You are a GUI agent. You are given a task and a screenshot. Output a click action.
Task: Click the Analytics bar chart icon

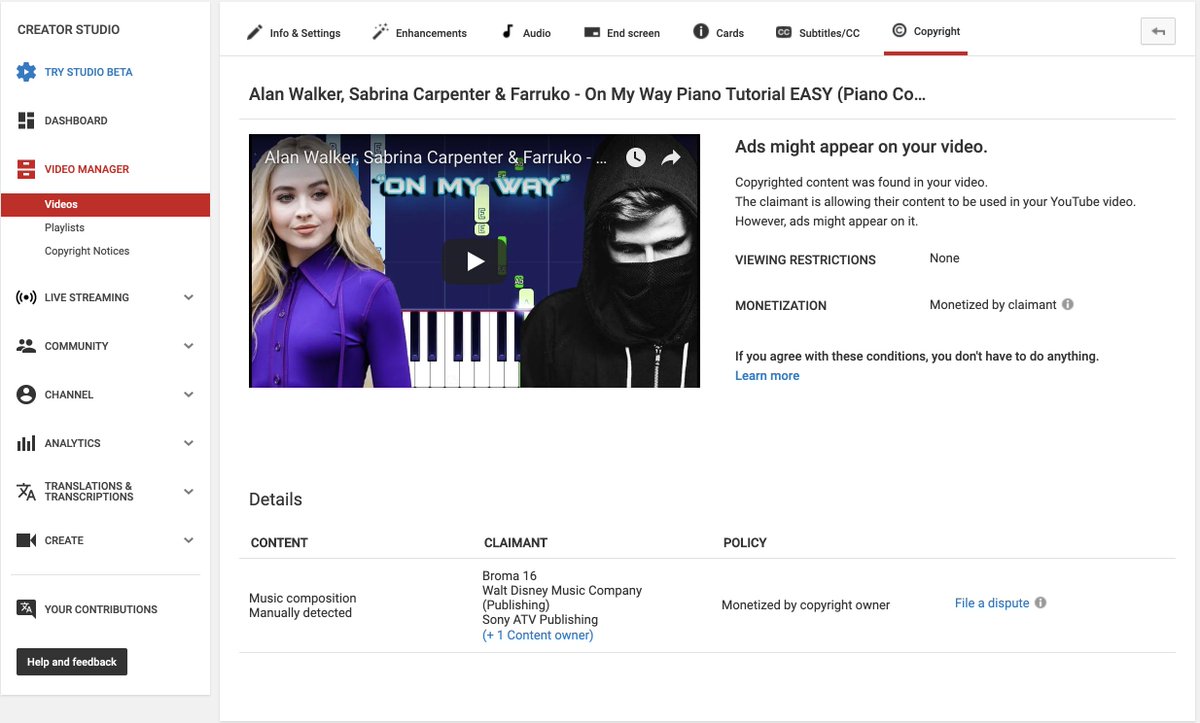pyautogui.click(x=26, y=443)
